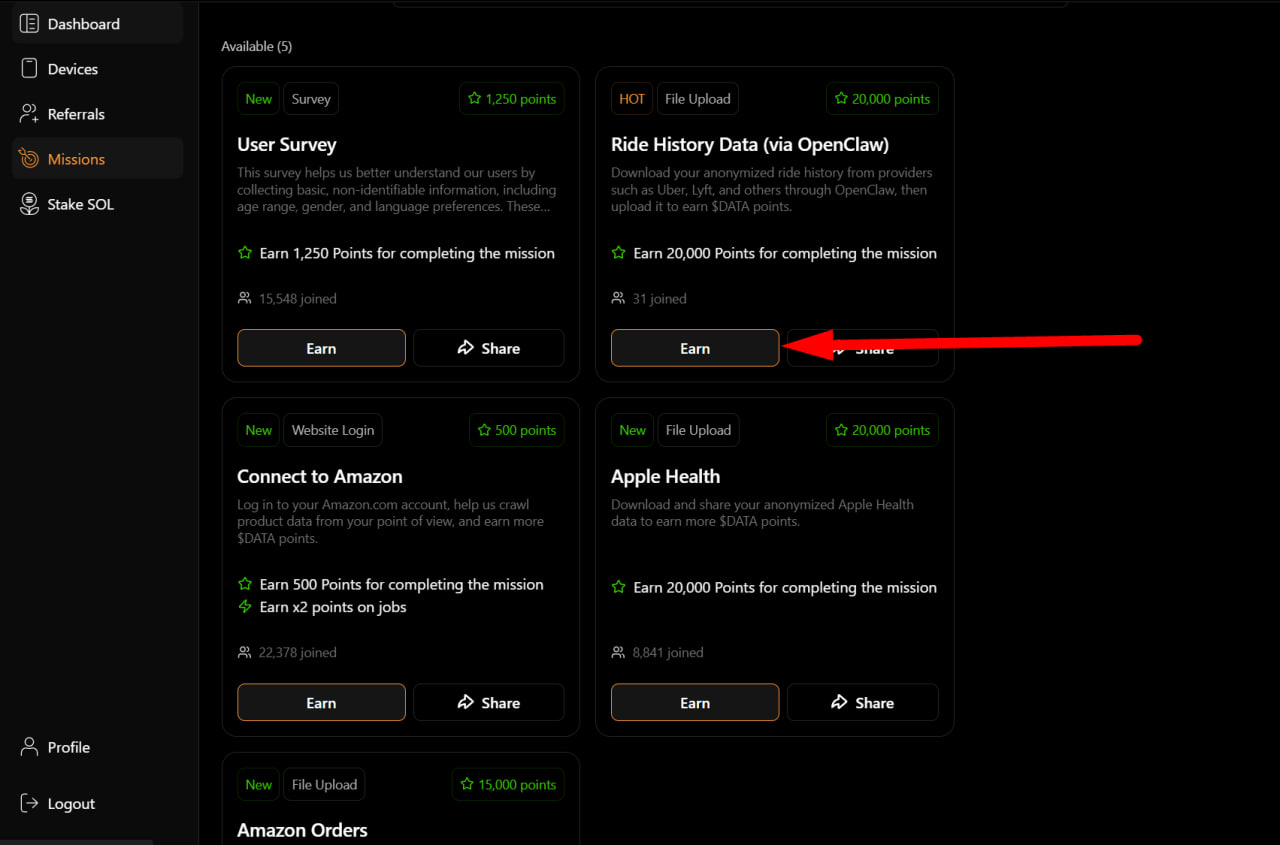Viewport: 1280px width, 845px height.
Task: Click the star in 1,250 points badge
Action: [x=474, y=99]
